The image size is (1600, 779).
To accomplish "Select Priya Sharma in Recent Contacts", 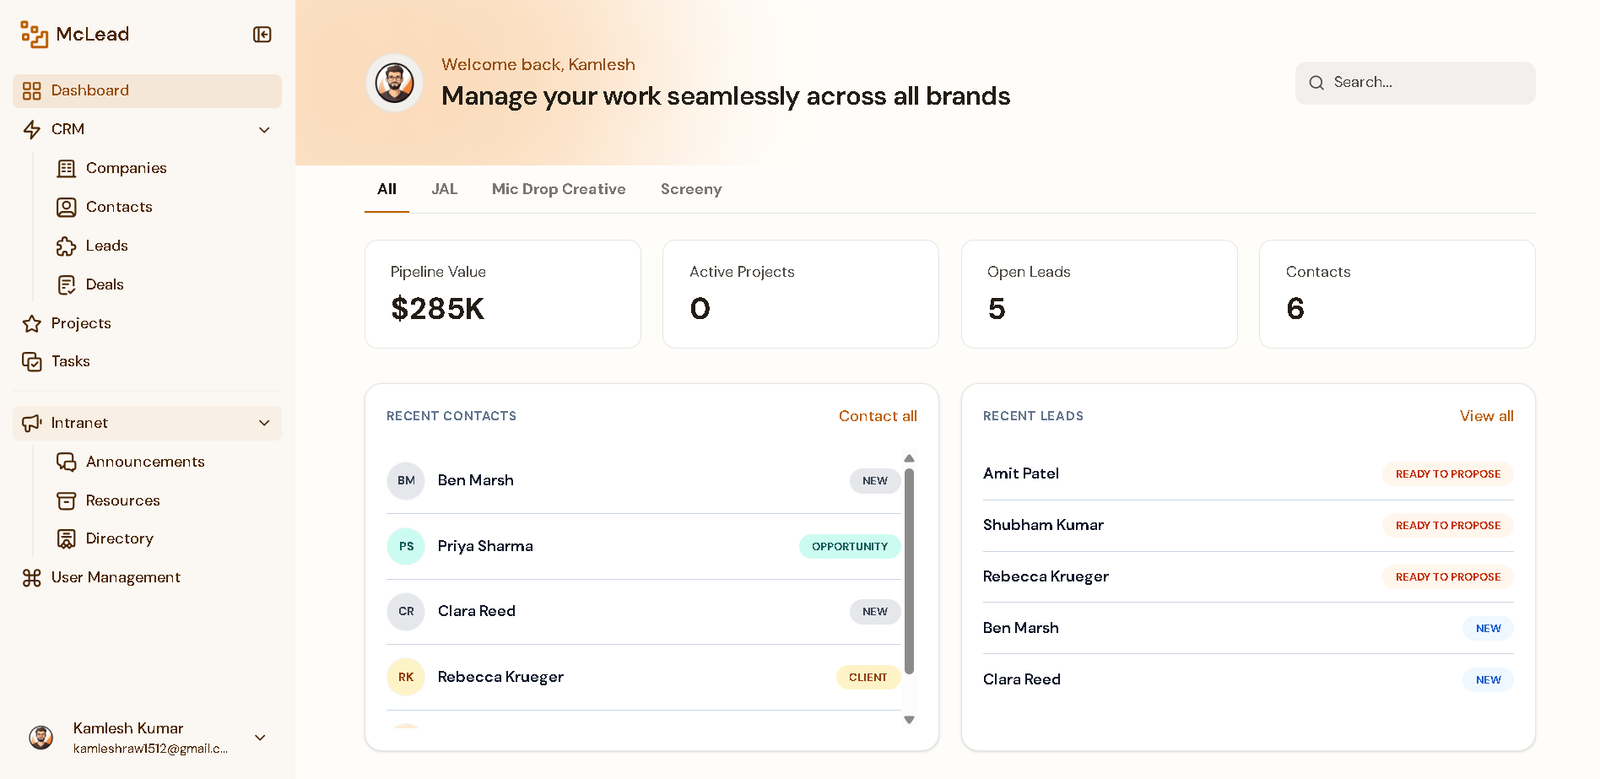I will (x=644, y=547).
